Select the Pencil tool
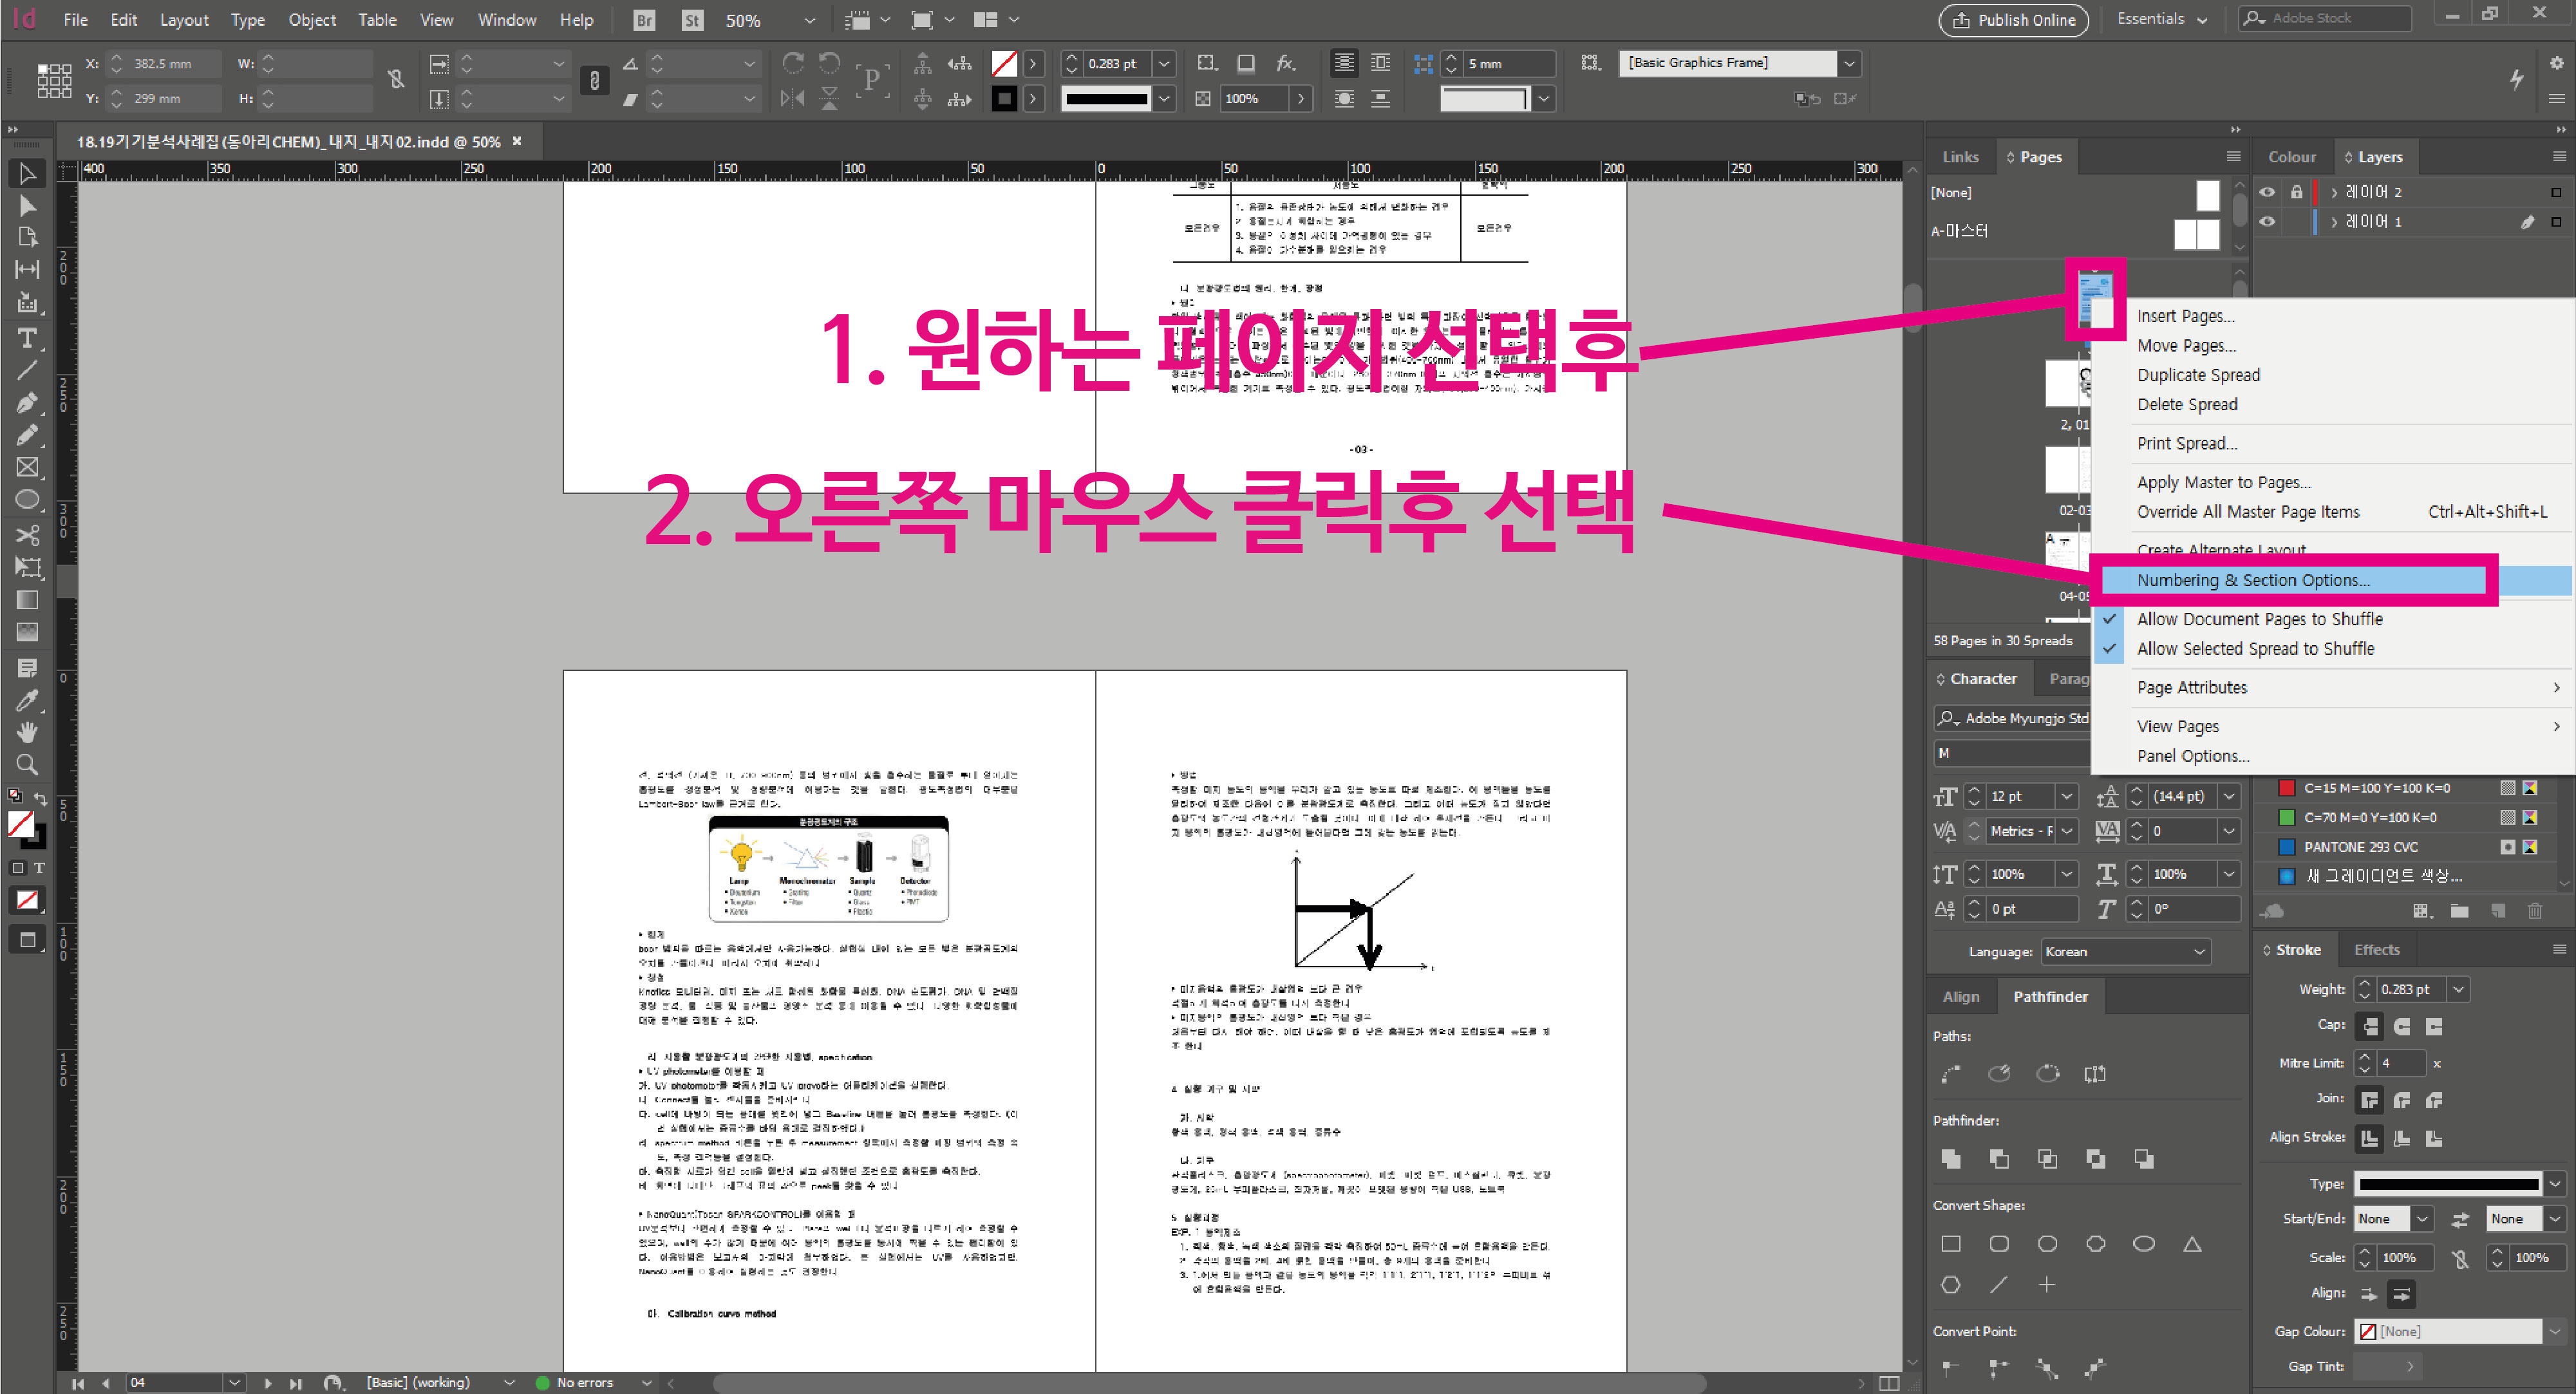 (x=27, y=435)
